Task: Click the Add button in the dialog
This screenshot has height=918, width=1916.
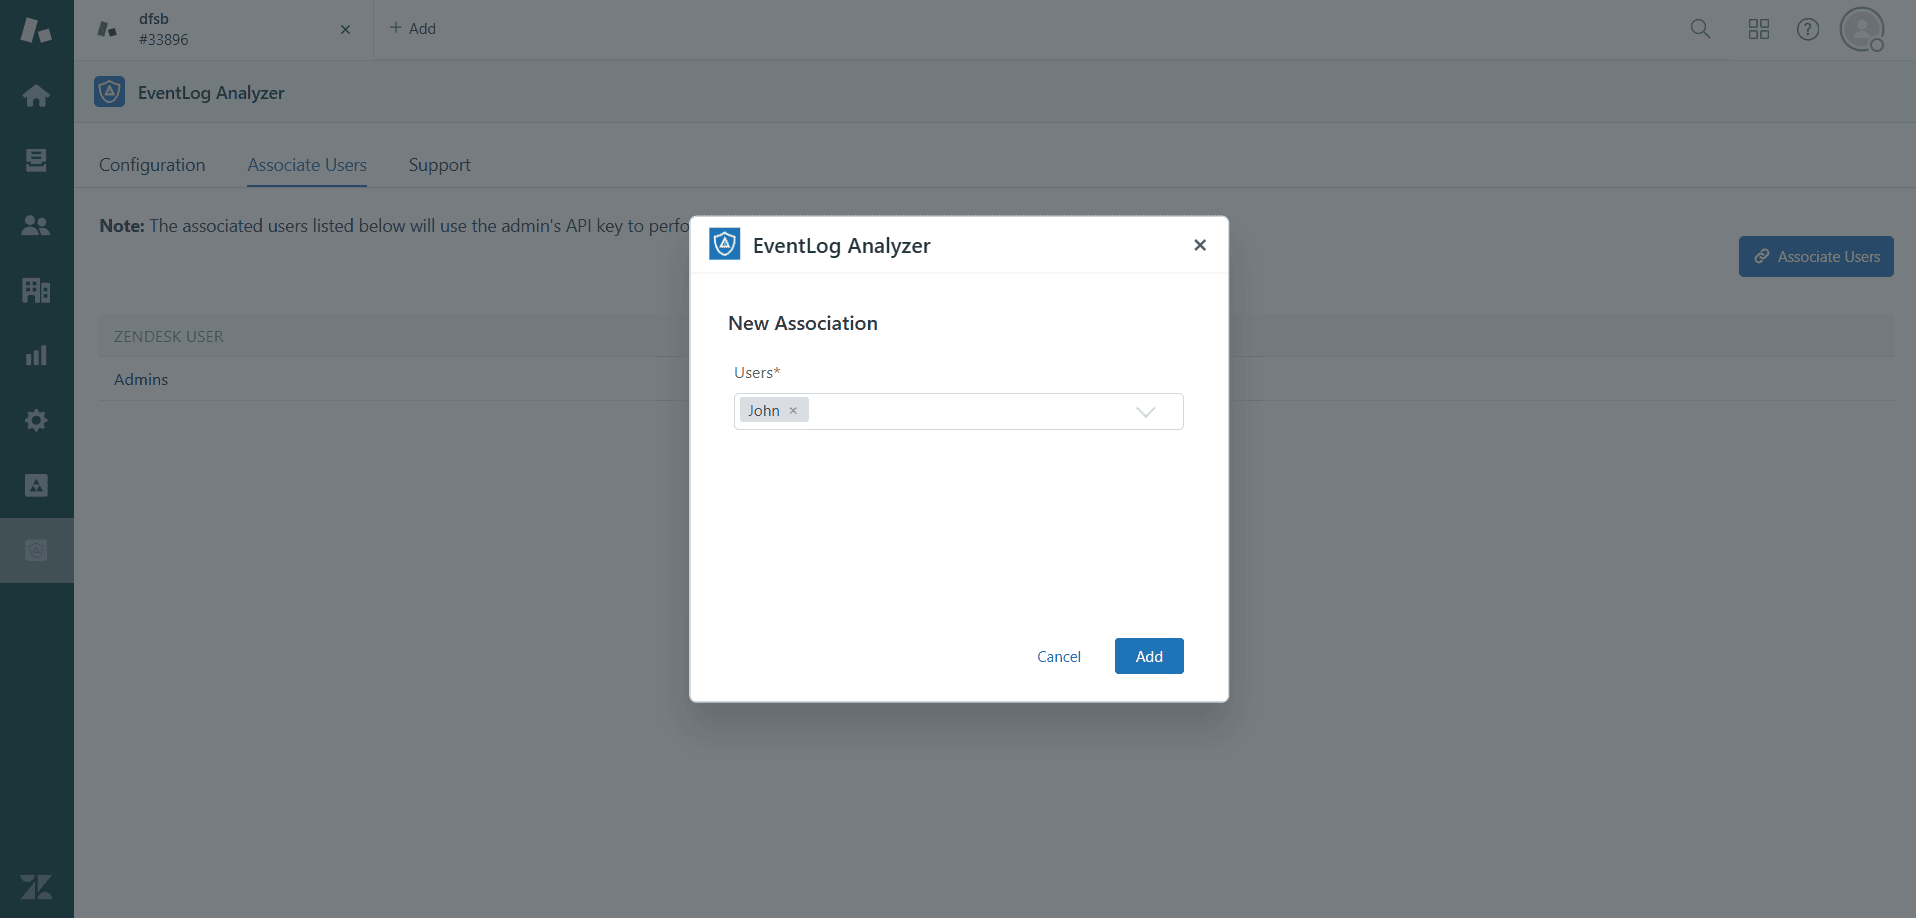Action: pos(1148,656)
